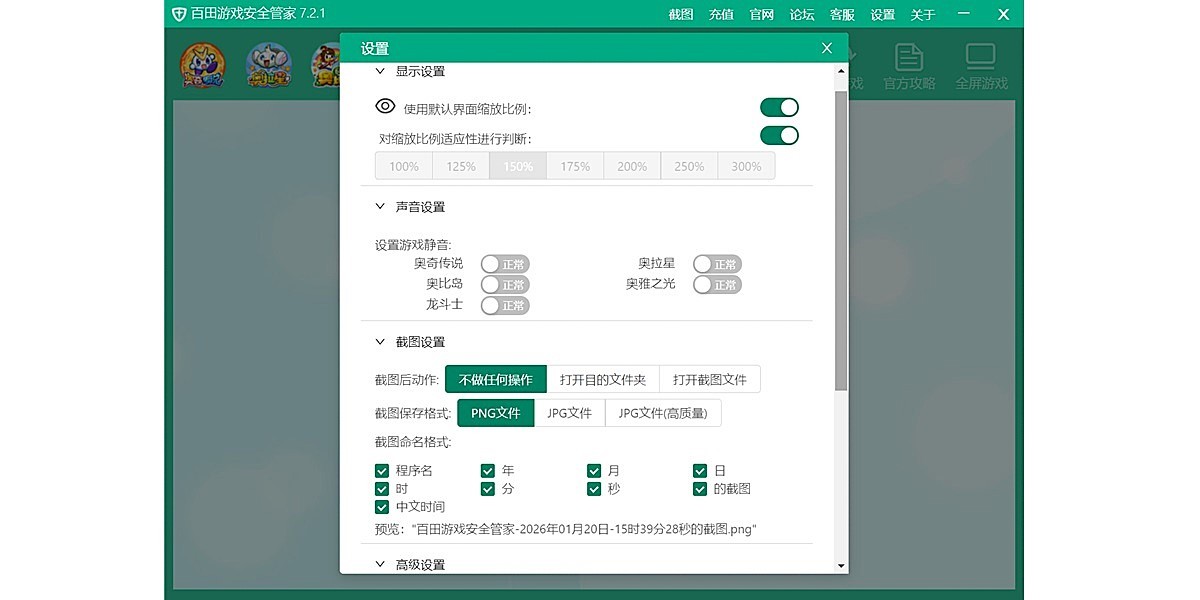Click the green shield app logo
The width and height of the screenshot is (1200, 600).
pyautogui.click(x=179, y=14)
